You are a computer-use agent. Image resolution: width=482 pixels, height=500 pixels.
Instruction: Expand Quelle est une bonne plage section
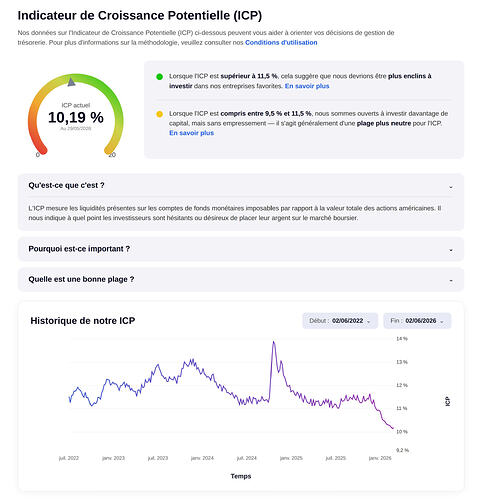click(x=241, y=279)
